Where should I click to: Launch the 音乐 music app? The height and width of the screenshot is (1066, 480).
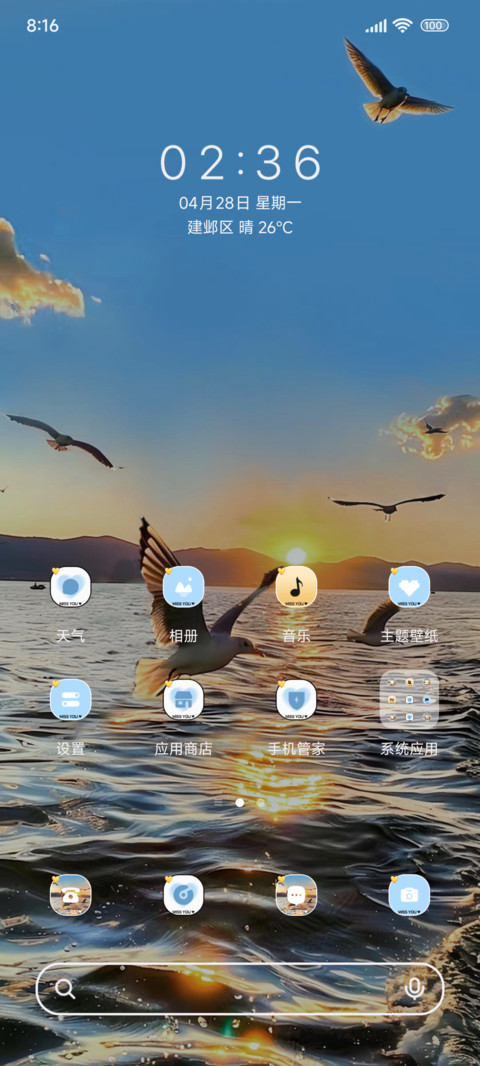coord(296,587)
